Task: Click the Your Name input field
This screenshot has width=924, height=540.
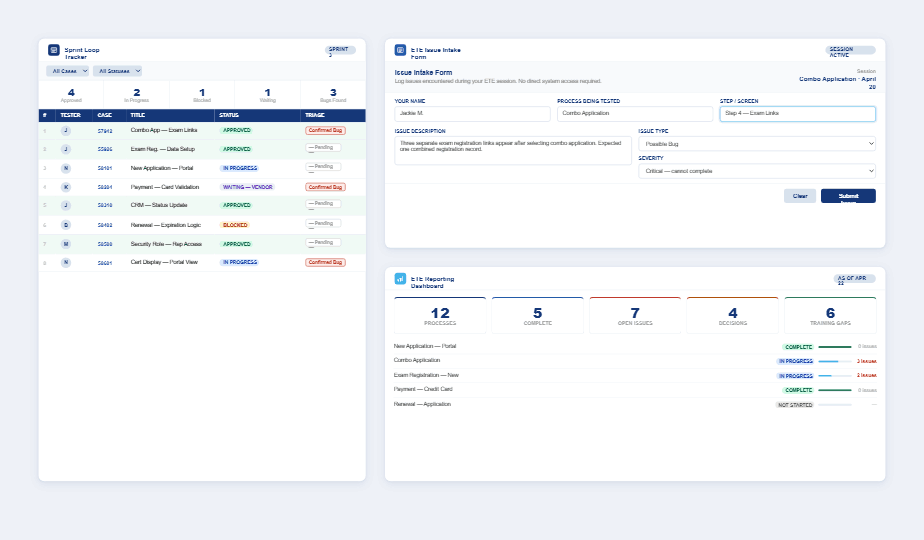Action: point(472,113)
